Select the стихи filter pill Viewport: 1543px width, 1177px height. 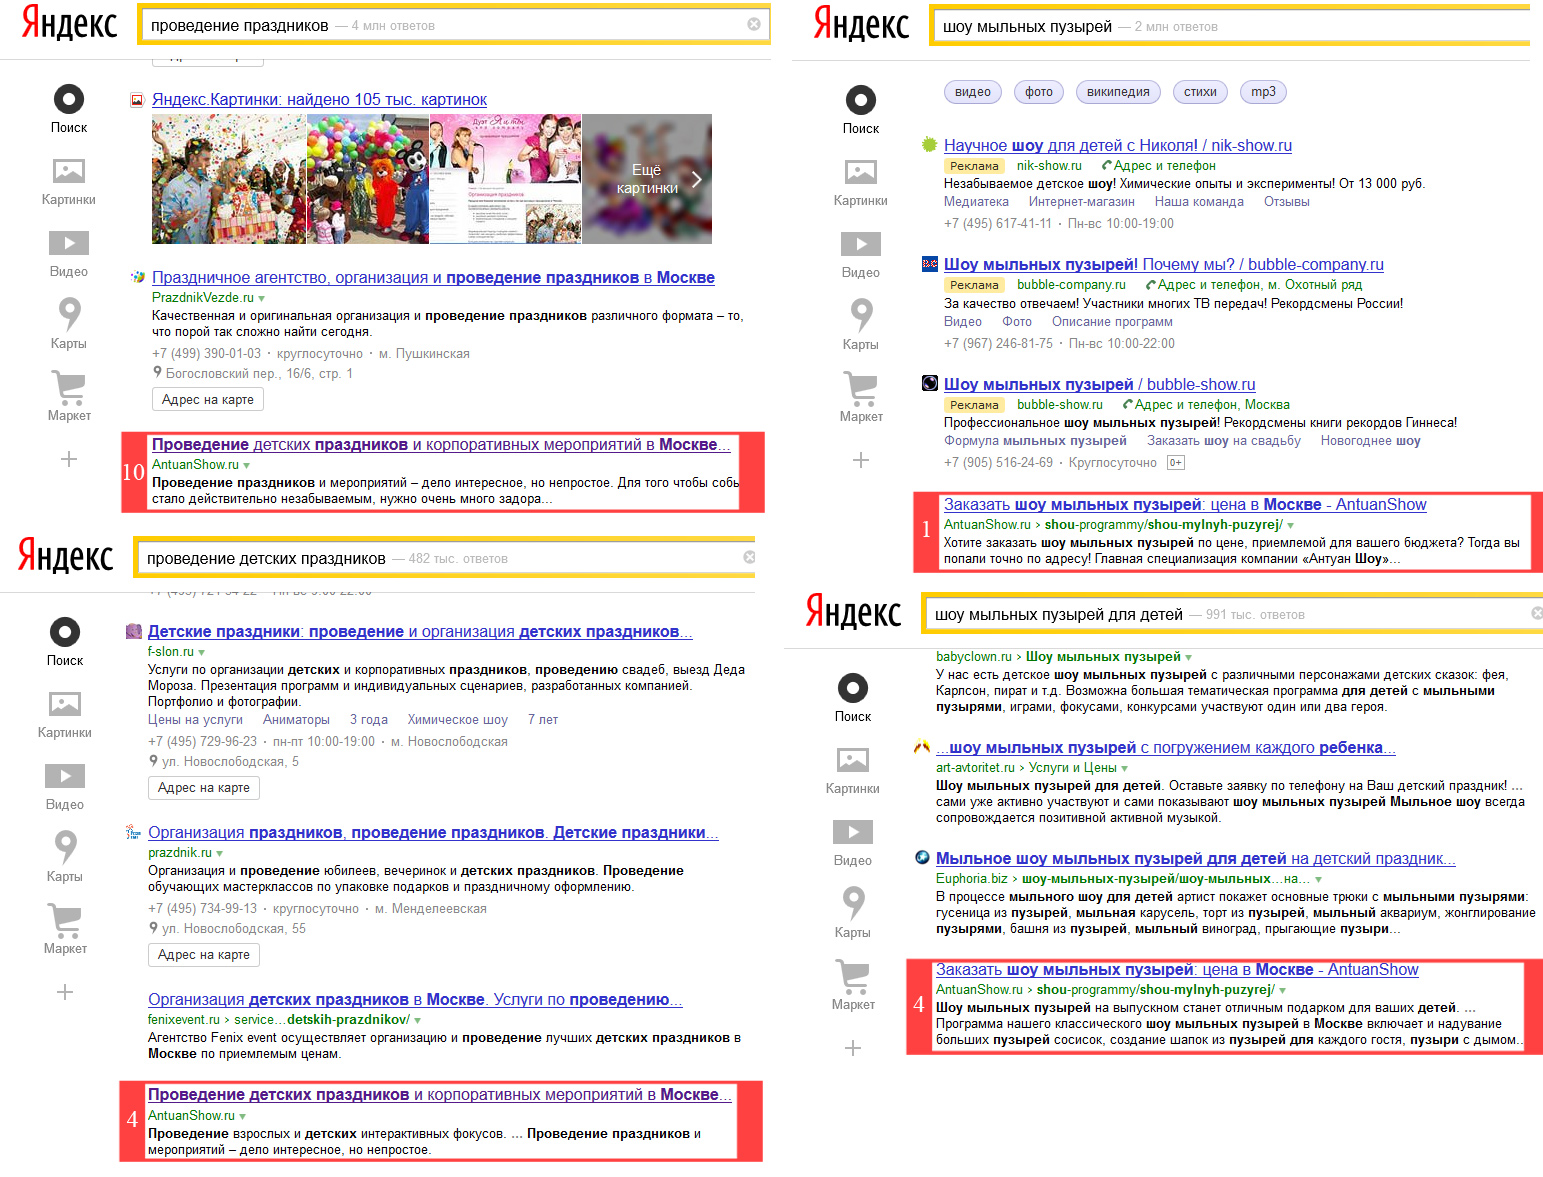pyautogui.click(x=1200, y=92)
